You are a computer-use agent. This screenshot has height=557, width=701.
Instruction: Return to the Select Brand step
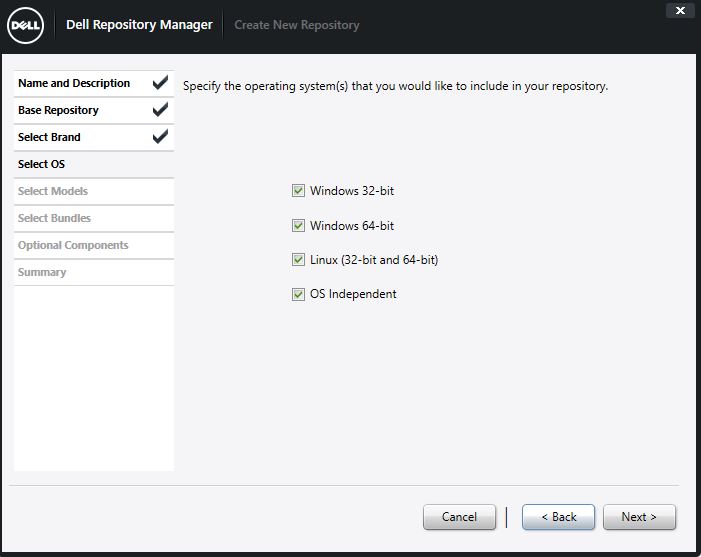(94, 137)
